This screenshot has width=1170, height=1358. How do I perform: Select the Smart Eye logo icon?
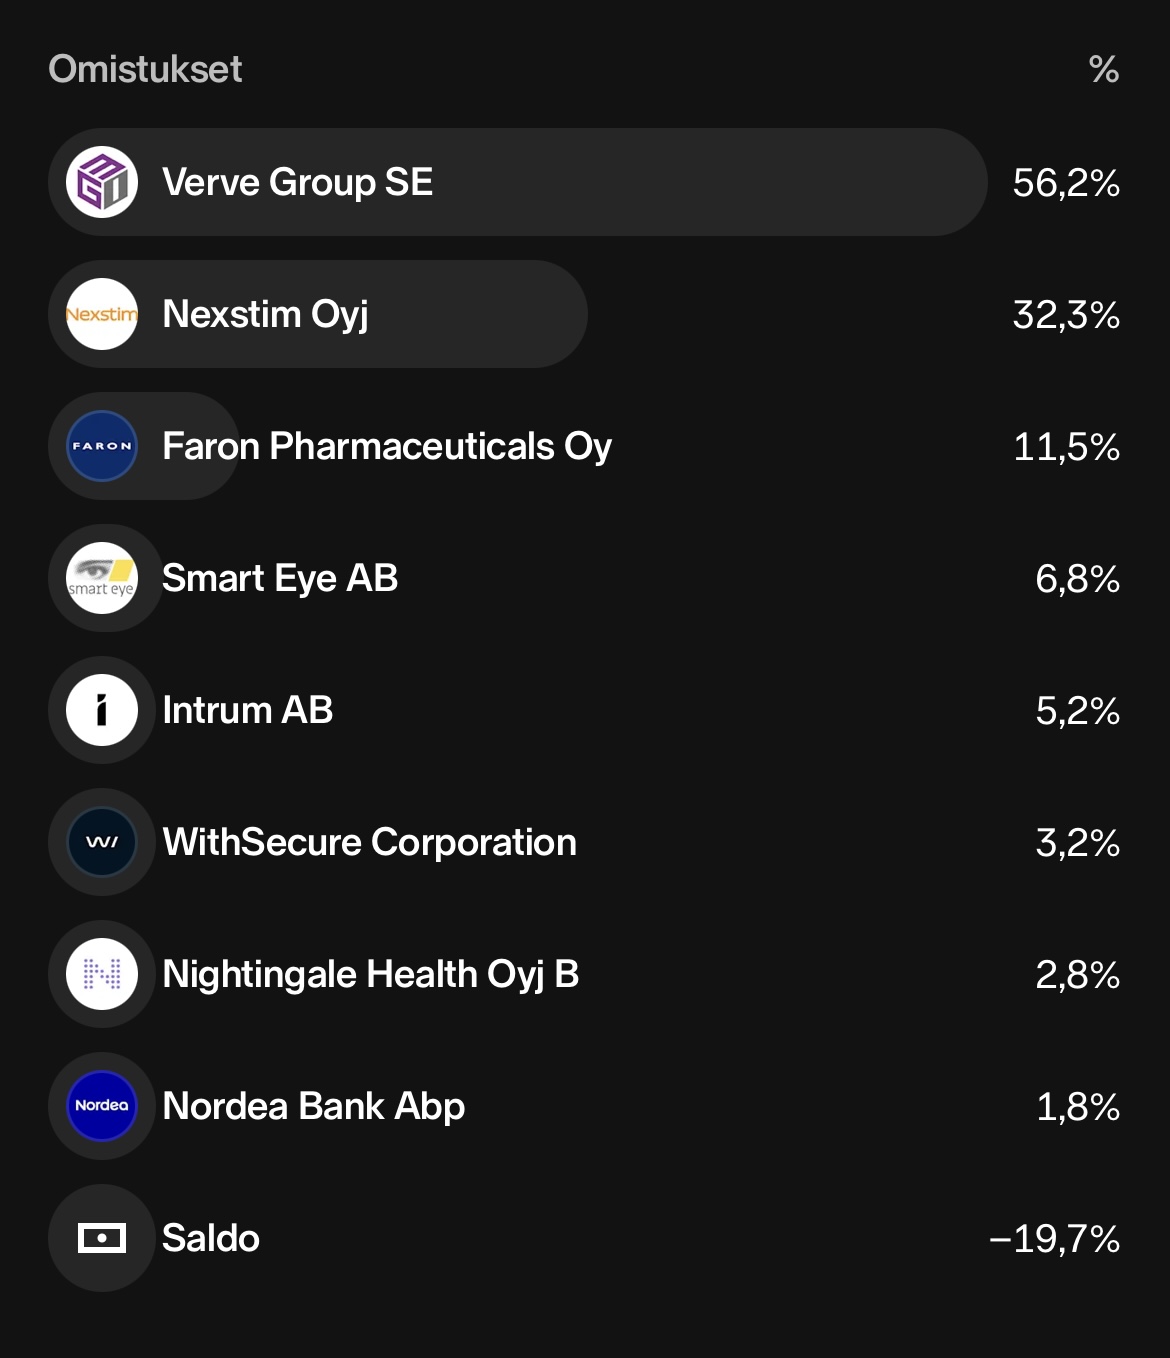[x=102, y=578]
